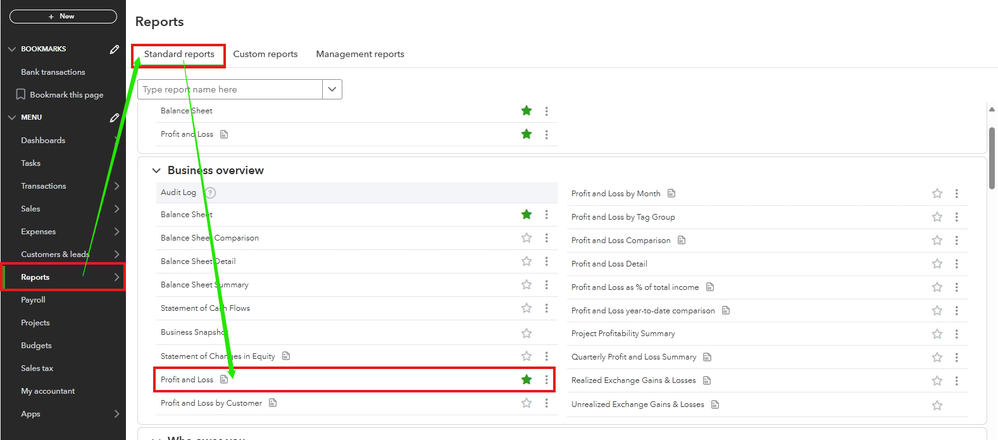Unfavorite the Business overview Balance Sheet report
Screen dimensions: 998x440
pos(526,214)
